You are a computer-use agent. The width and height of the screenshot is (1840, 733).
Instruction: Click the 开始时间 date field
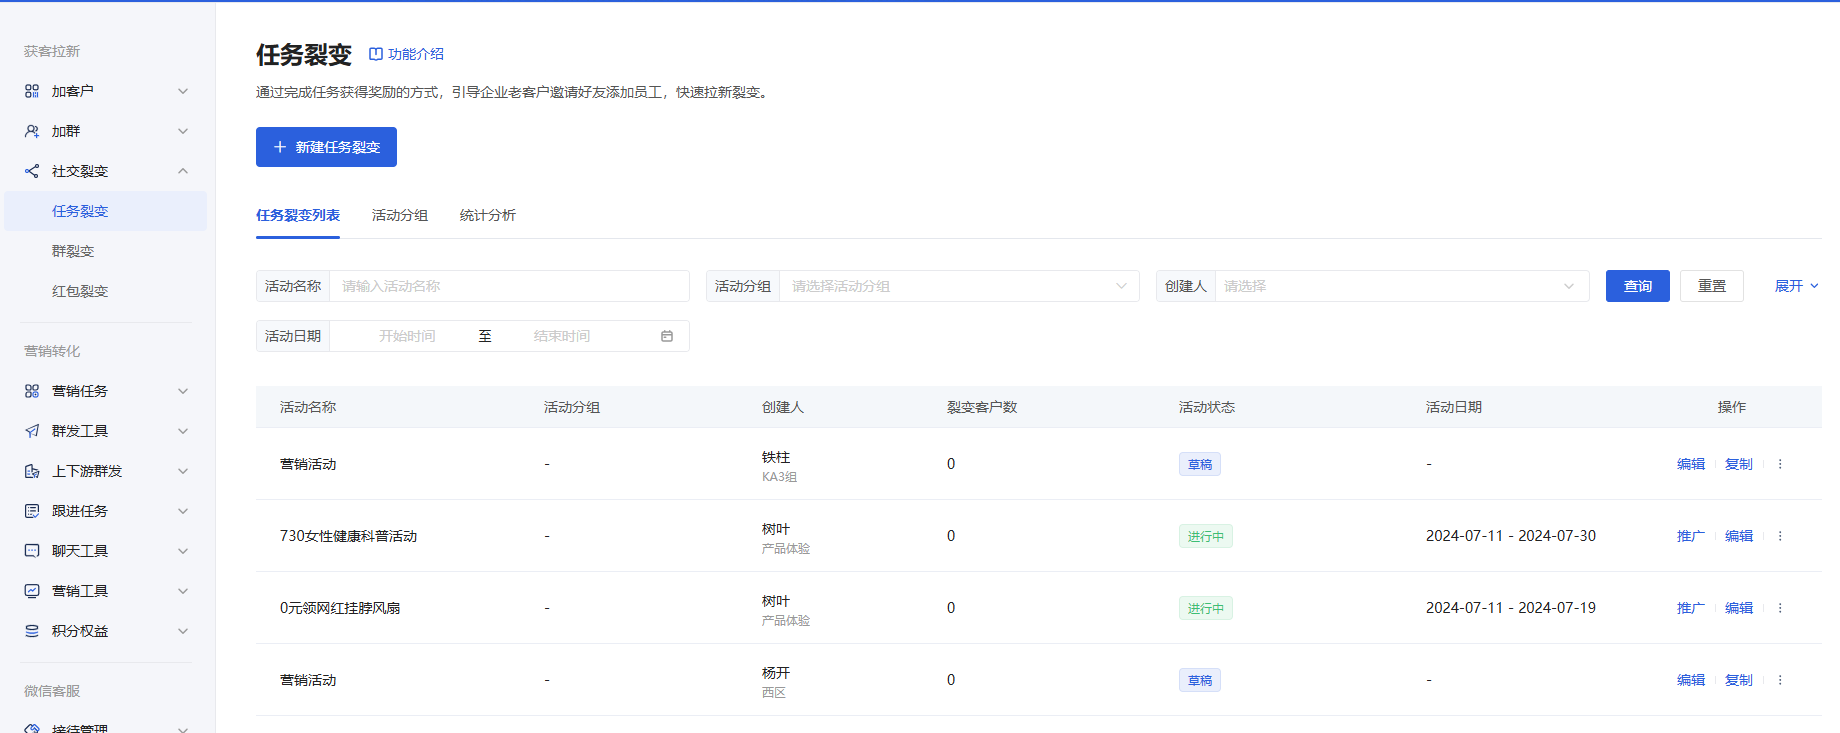(407, 336)
